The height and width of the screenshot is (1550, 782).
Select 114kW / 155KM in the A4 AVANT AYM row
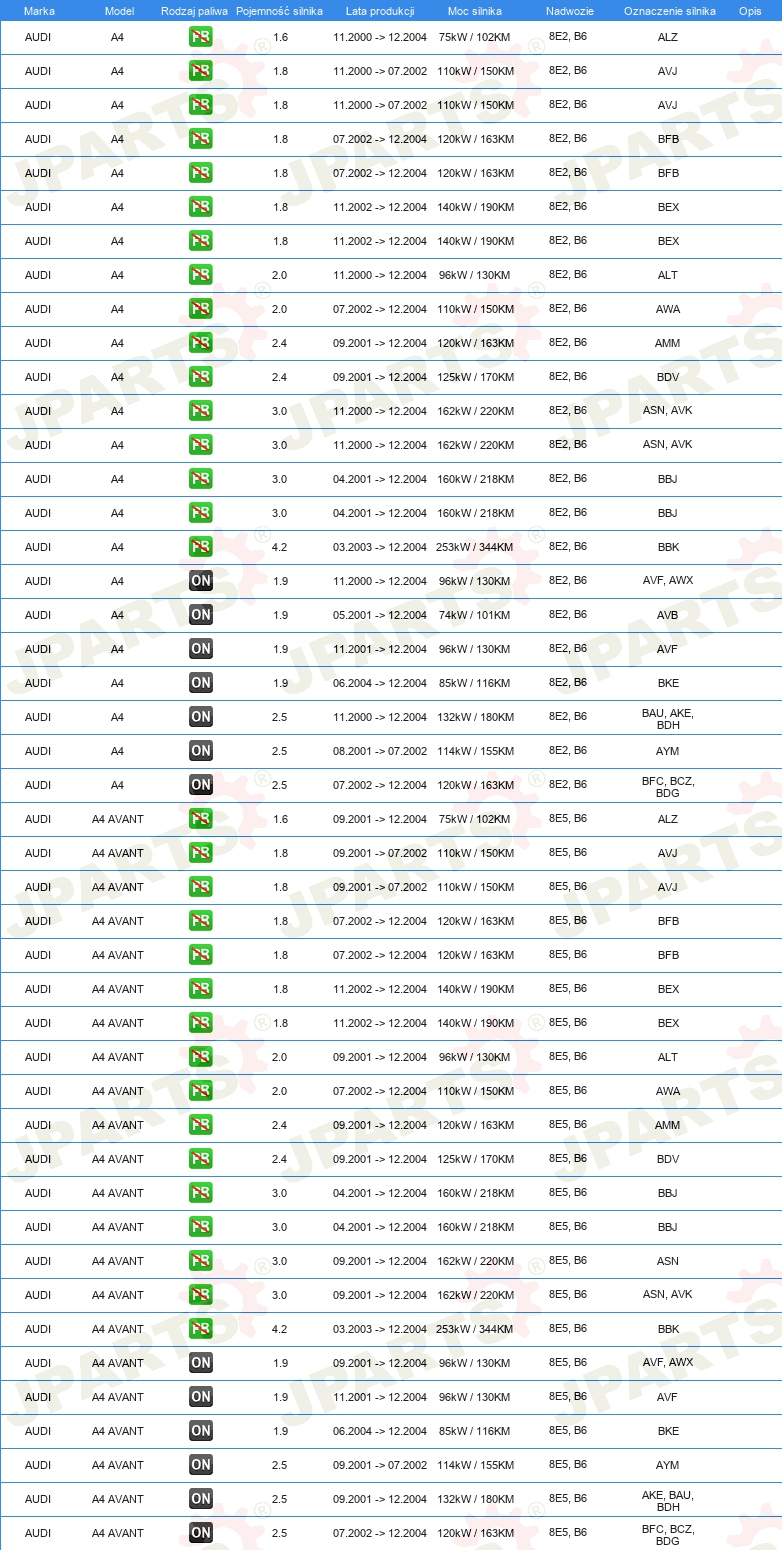click(475, 1466)
